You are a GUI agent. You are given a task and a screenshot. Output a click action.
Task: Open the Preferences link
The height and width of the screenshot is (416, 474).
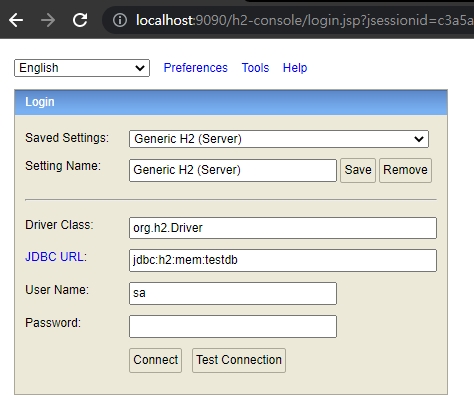[195, 68]
